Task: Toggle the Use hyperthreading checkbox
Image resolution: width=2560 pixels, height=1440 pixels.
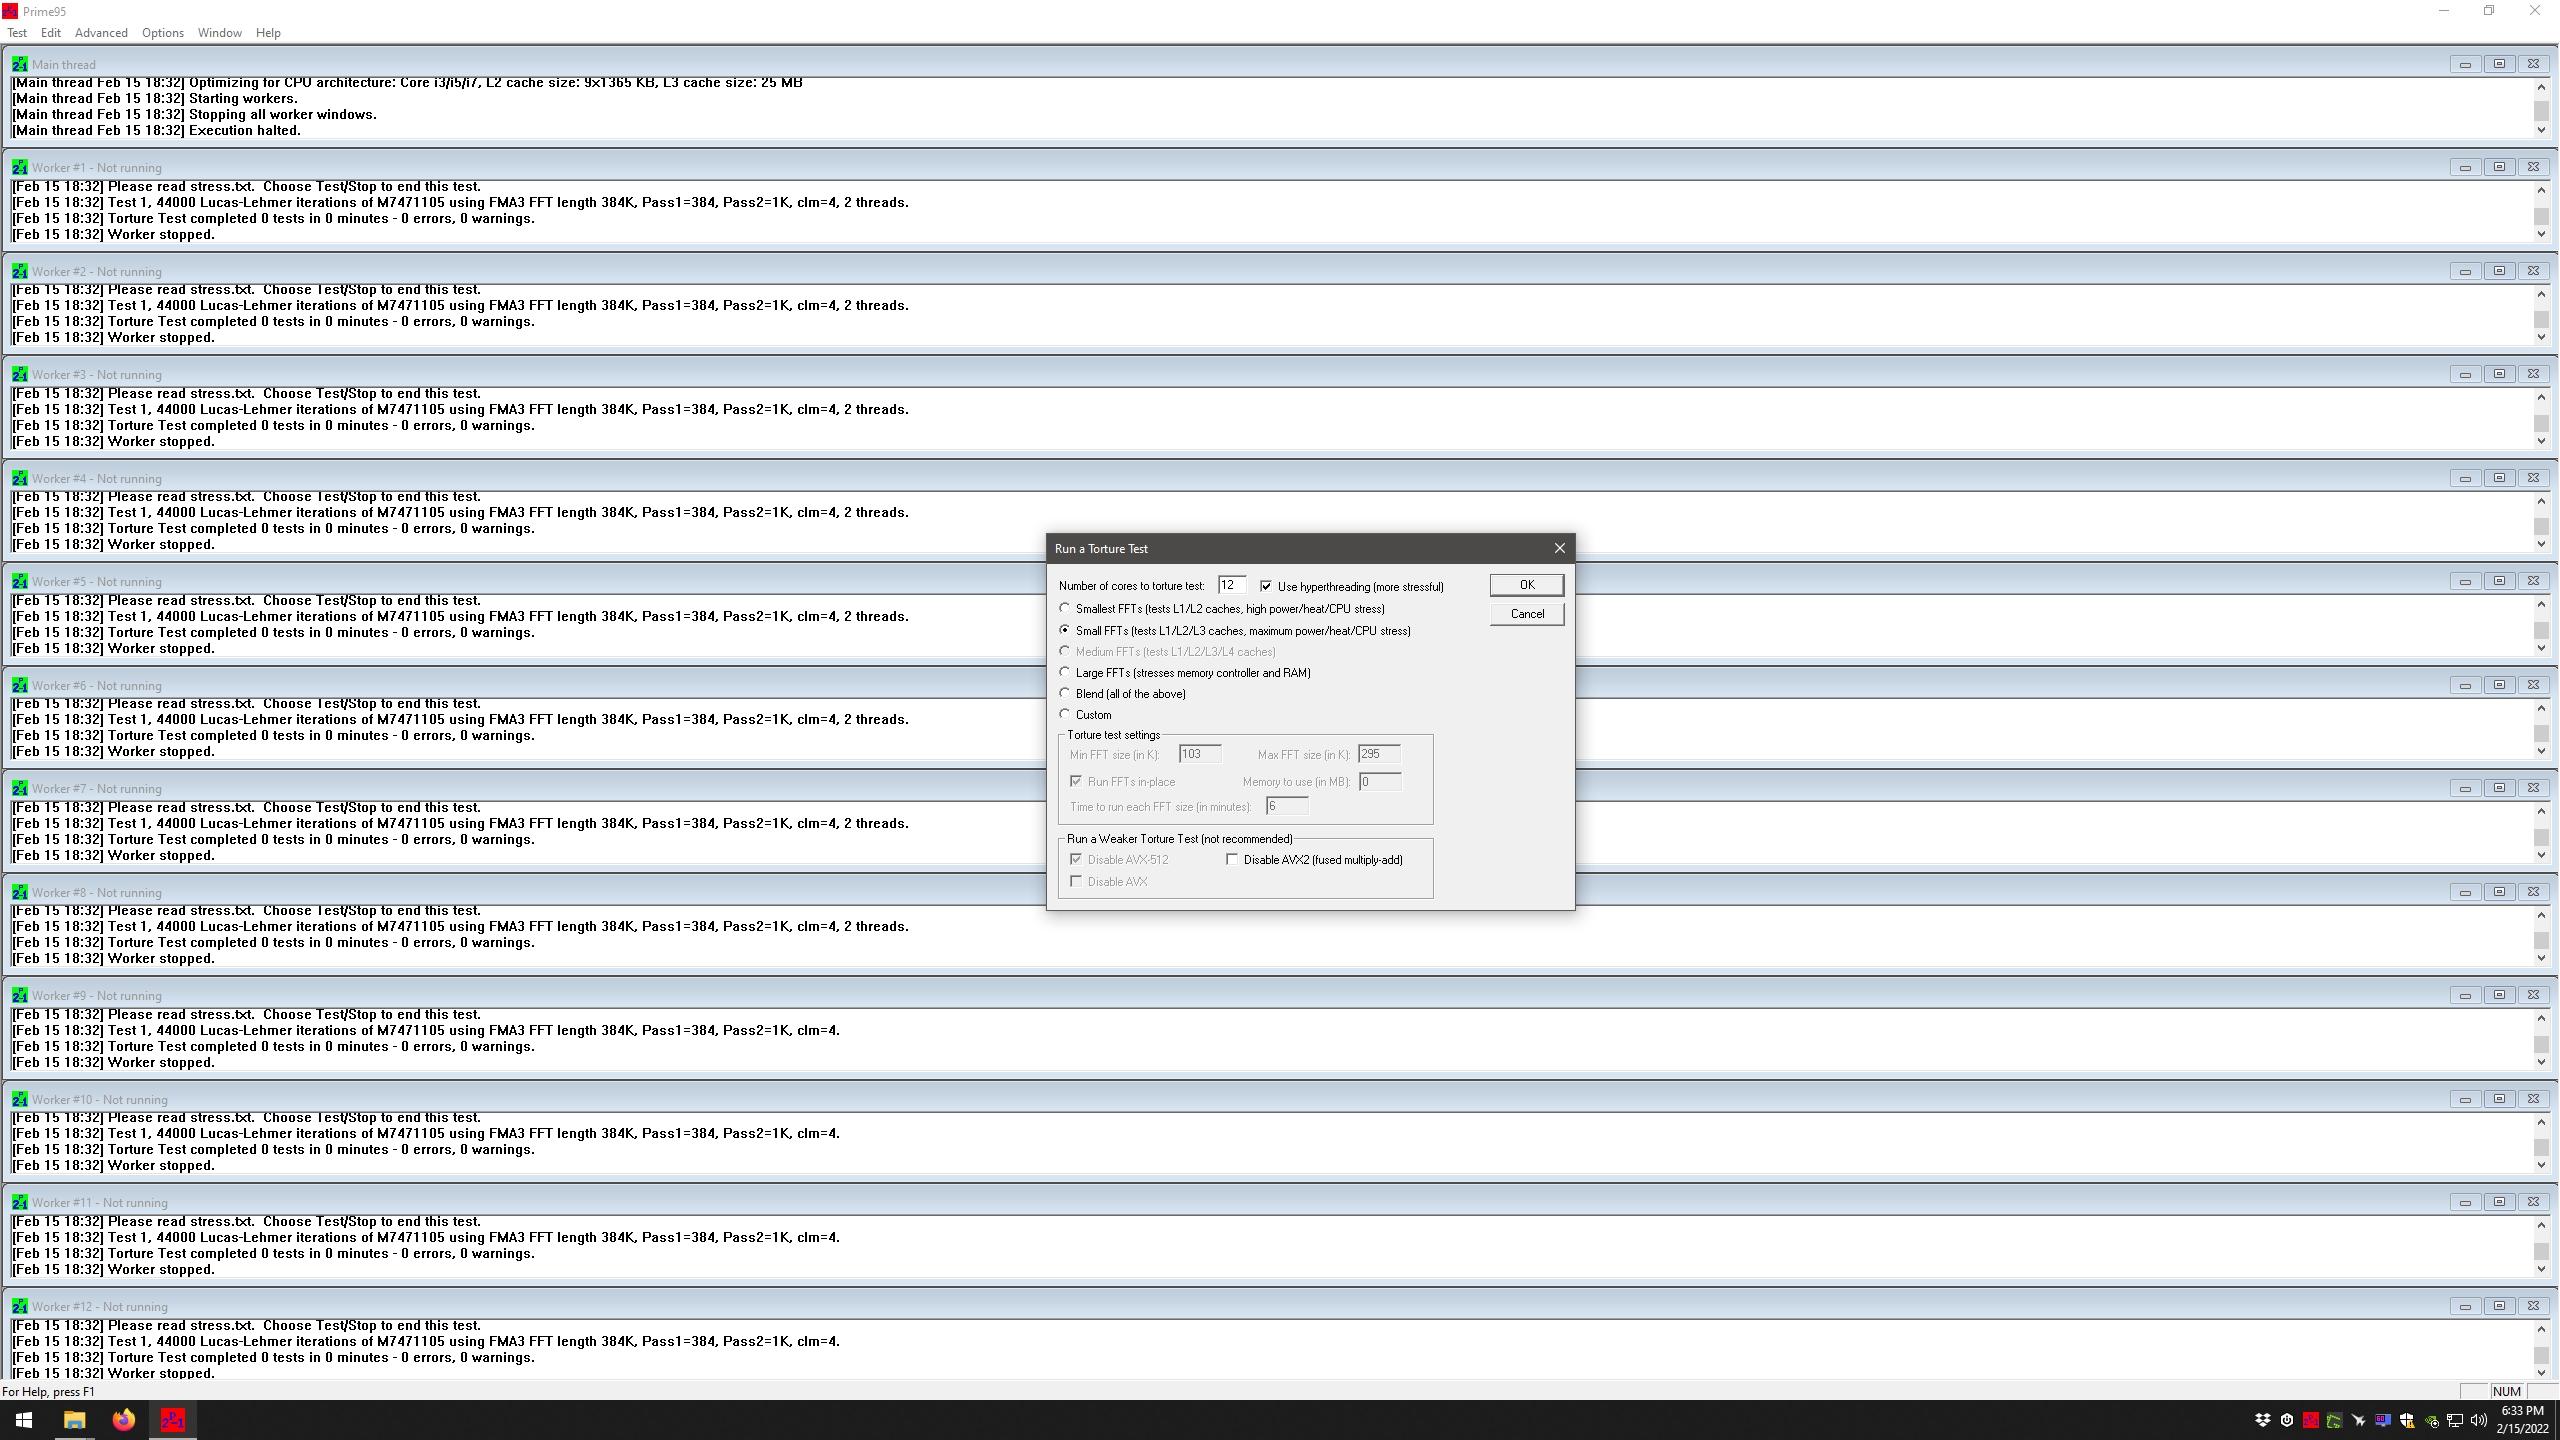Action: pyautogui.click(x=1266, y=587)
